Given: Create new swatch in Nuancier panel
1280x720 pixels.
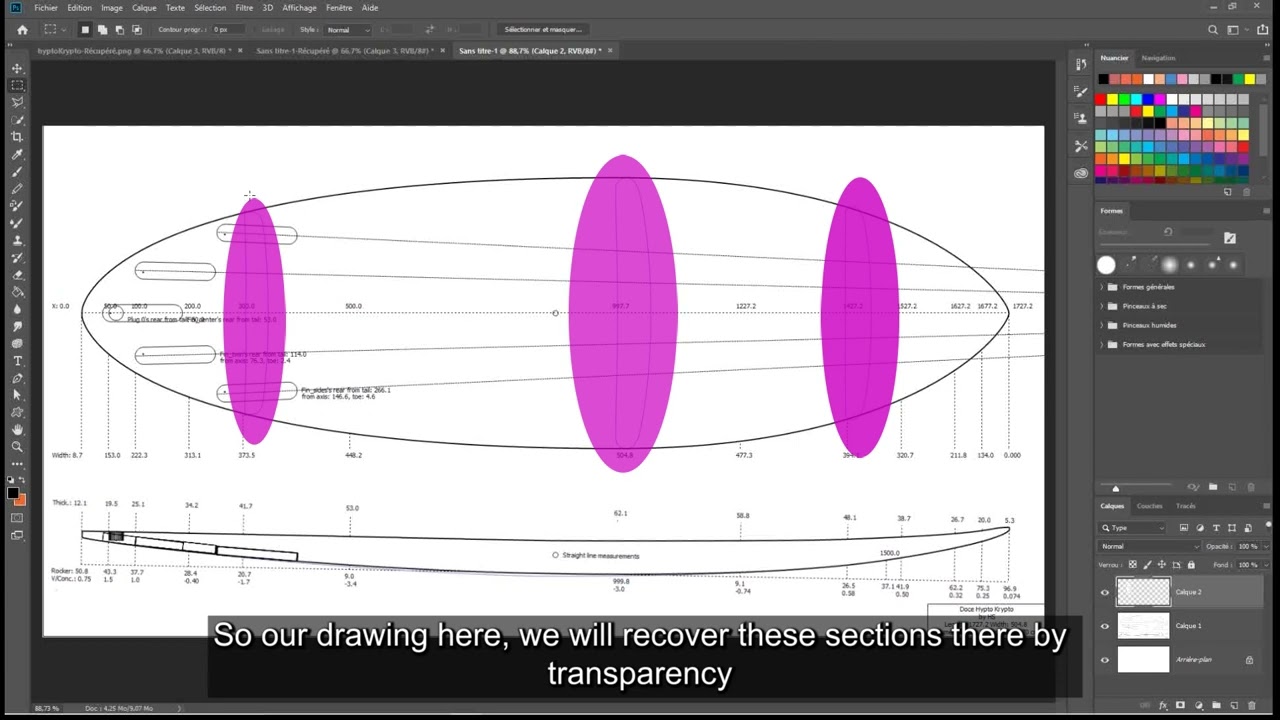Looking at the screenshot, I should click(x=1228, y=192).
